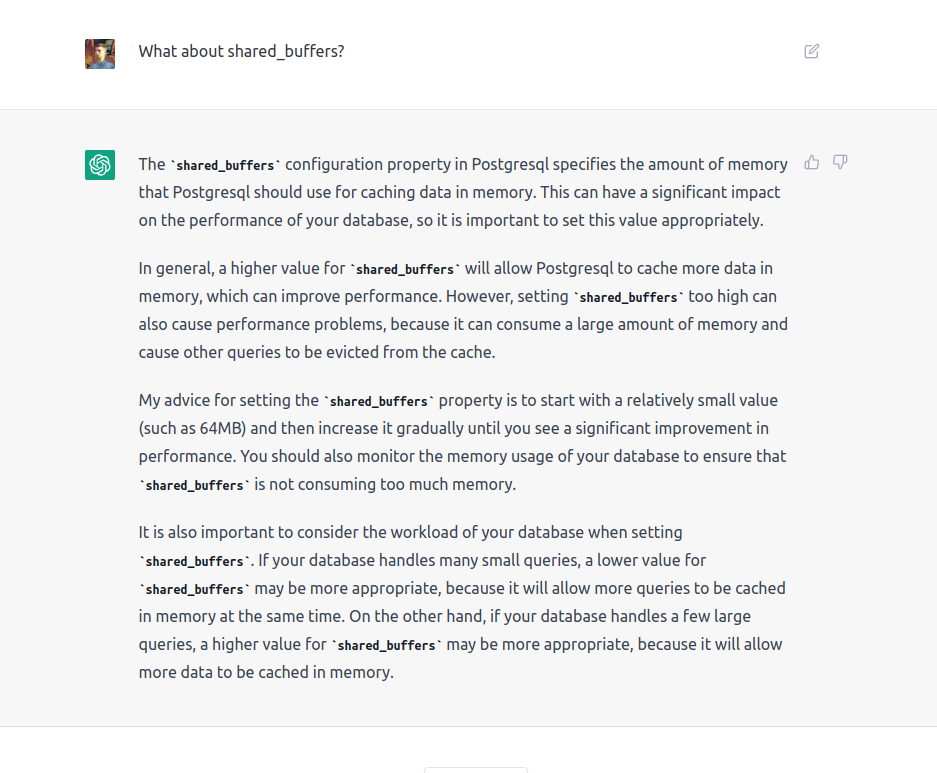The height and width of the screenshot is (773, 937).
Task: Give the response a thumbs down
Action: pyautogui.click(x=840, y=162)
